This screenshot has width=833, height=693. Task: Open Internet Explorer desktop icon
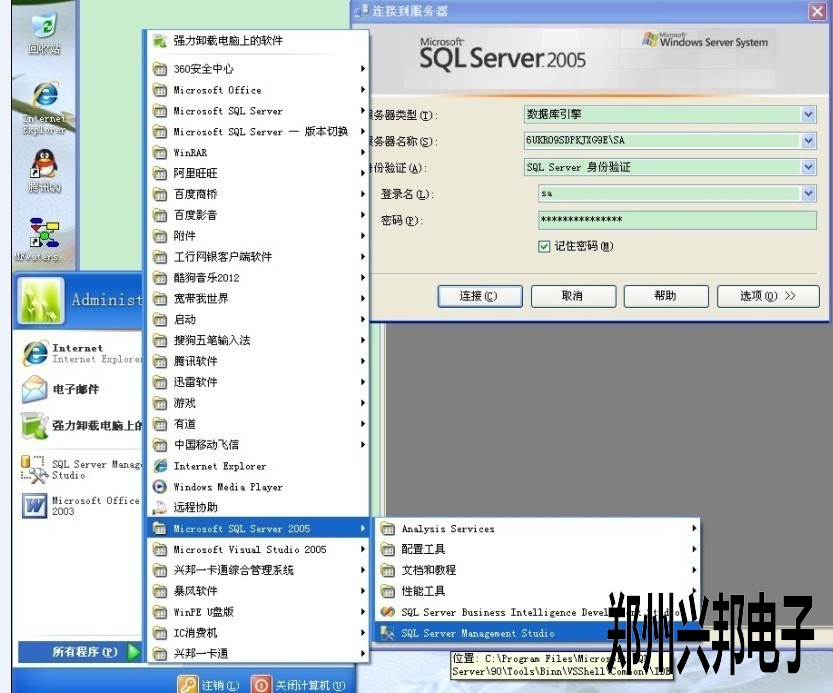click(44, 98)
